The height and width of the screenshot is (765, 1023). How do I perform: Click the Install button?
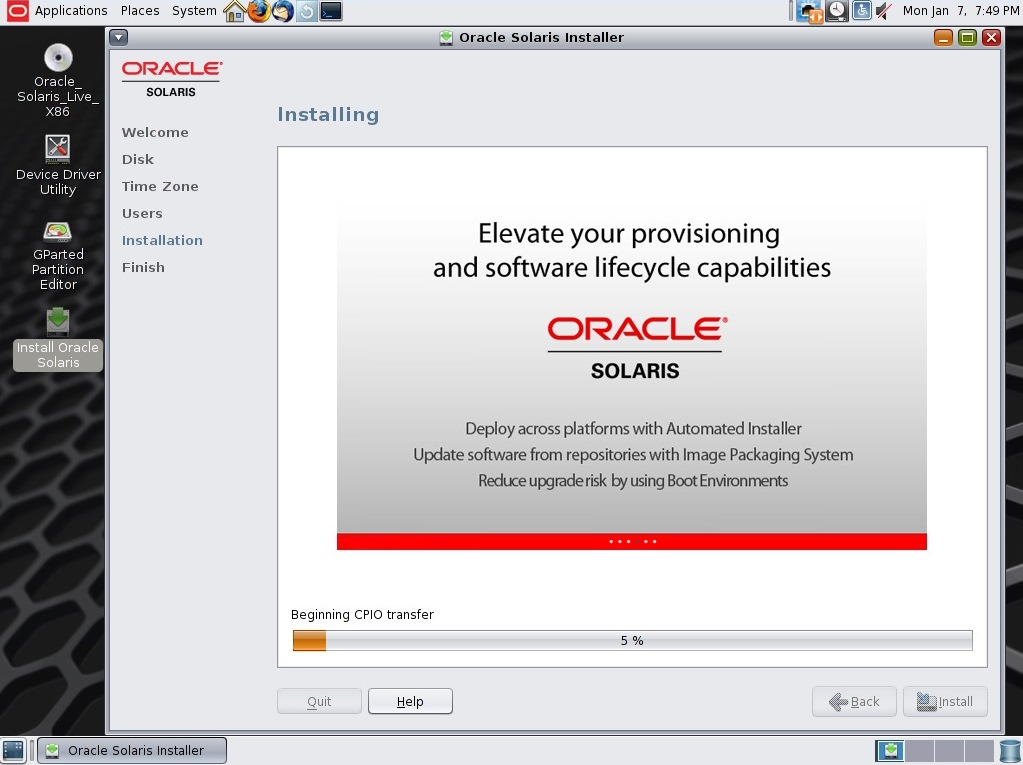[x=945, y=702]
